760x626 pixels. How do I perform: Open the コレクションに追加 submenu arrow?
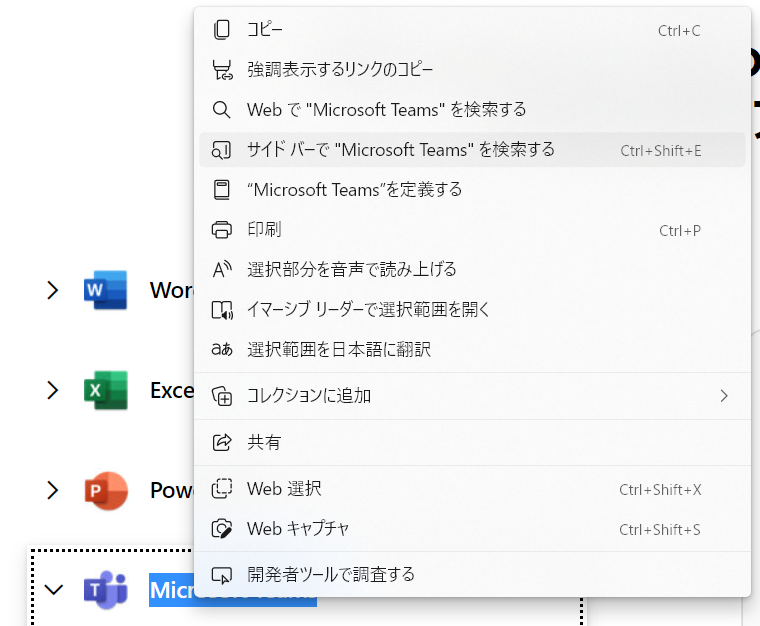[x=724, y=396]
